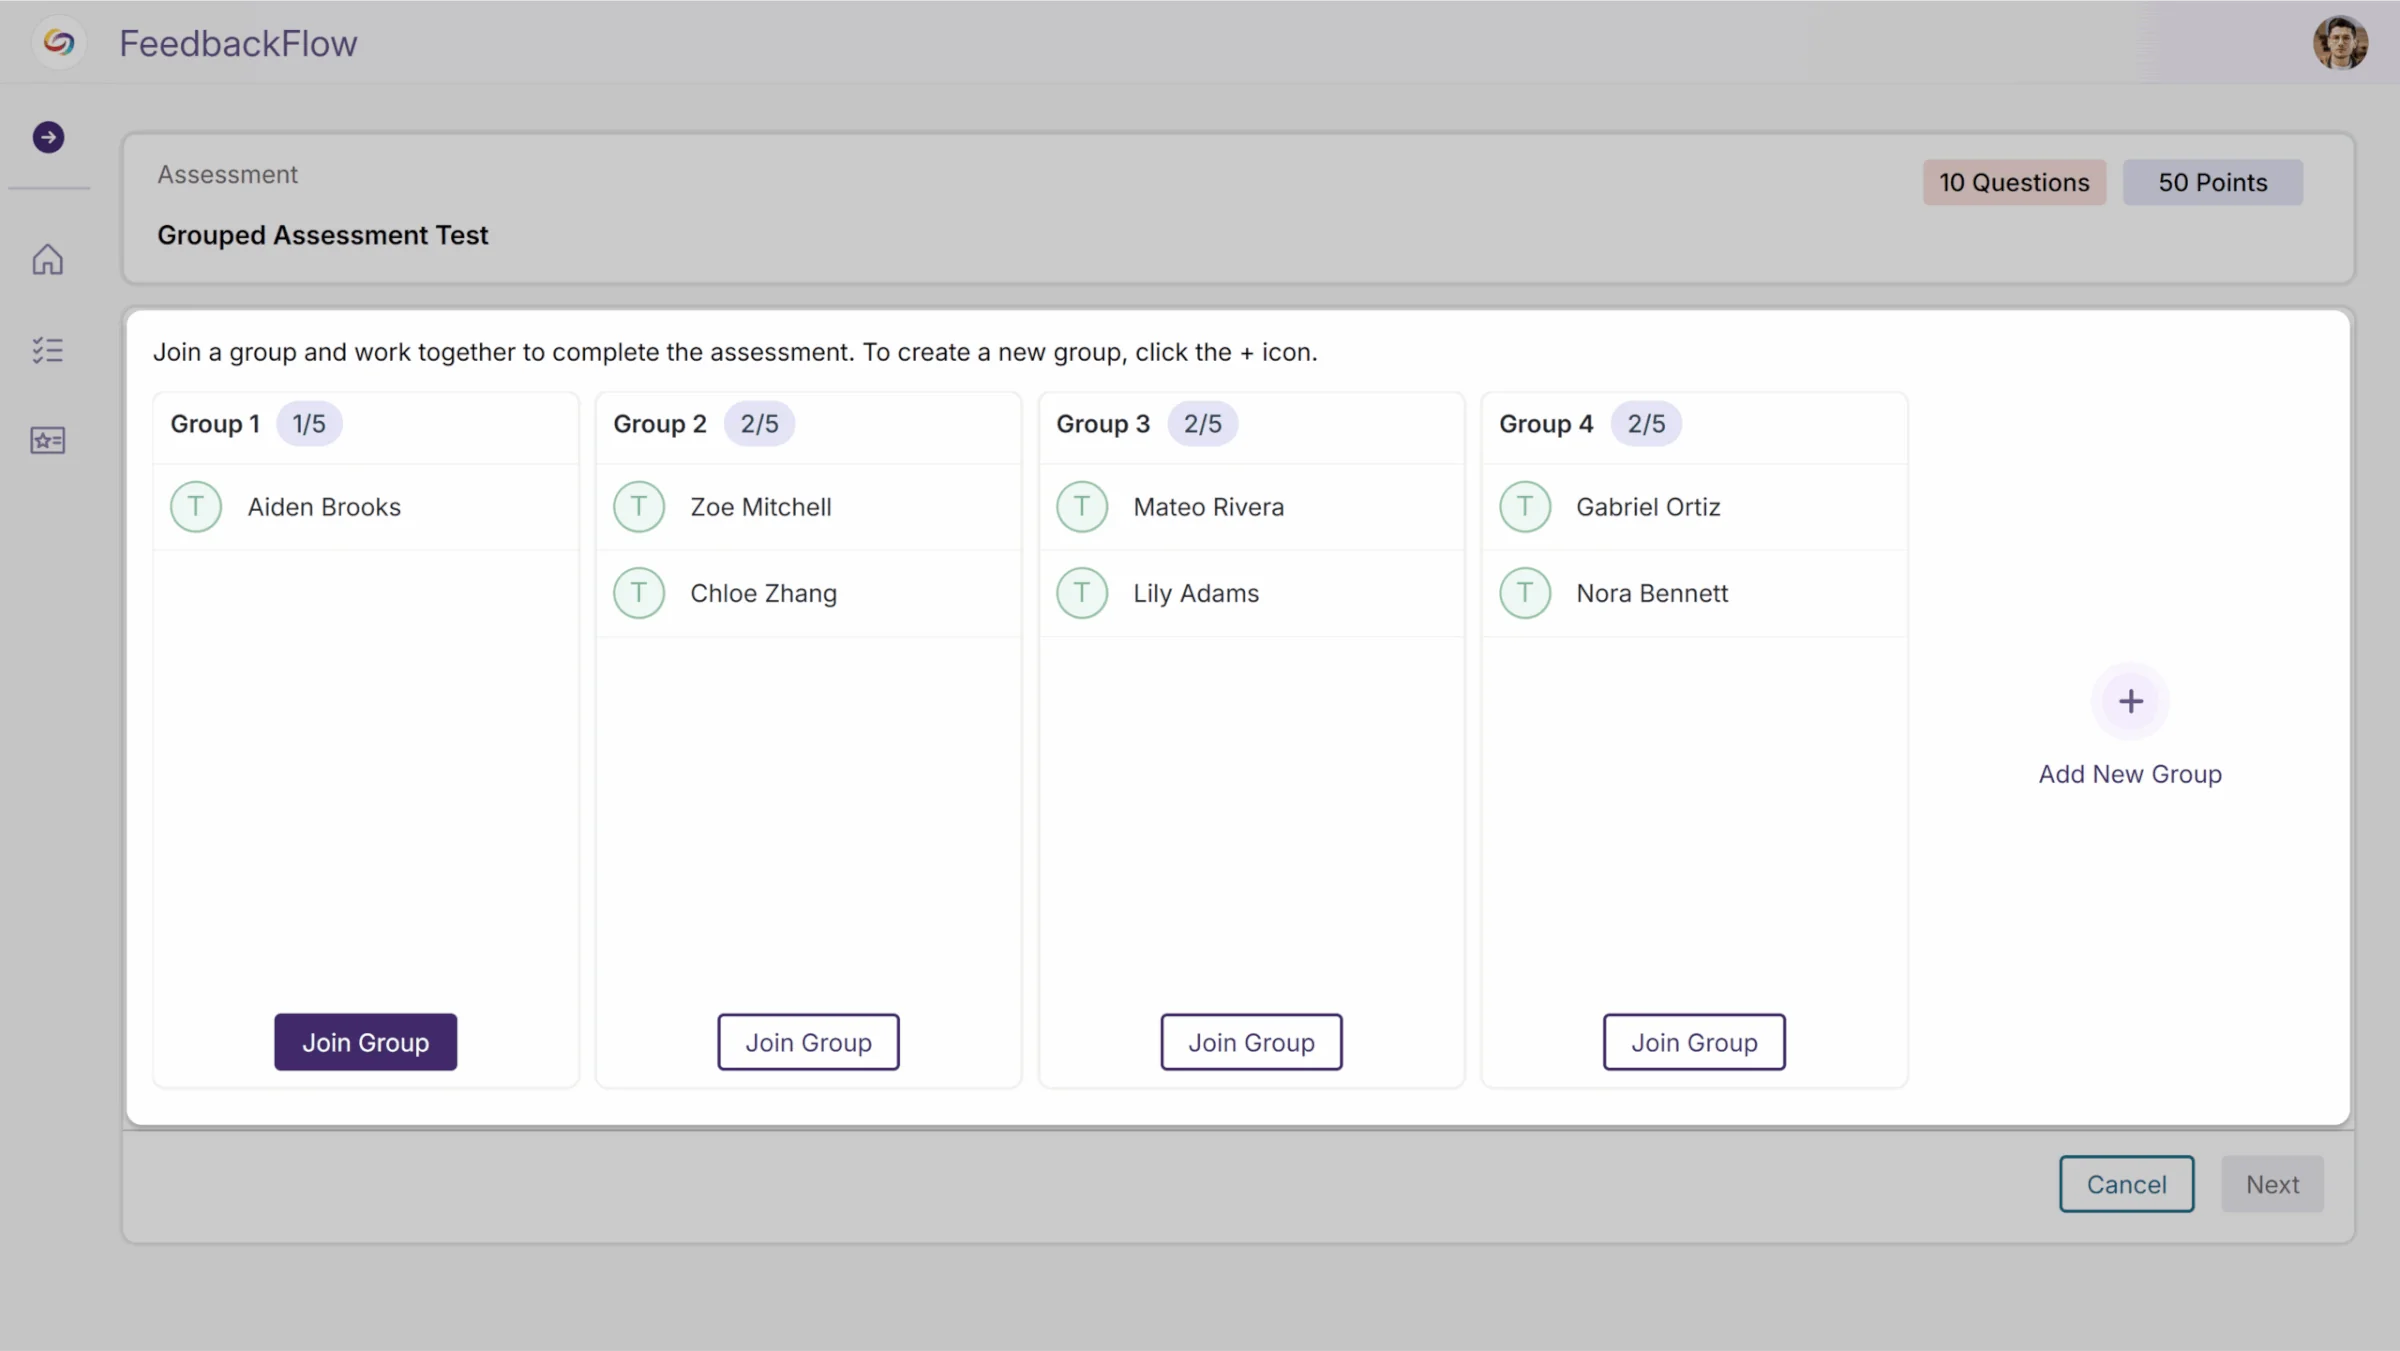2400x1351 pixels.
Task: Click the 50 Points badge
Action: [x=2212, y=182]
